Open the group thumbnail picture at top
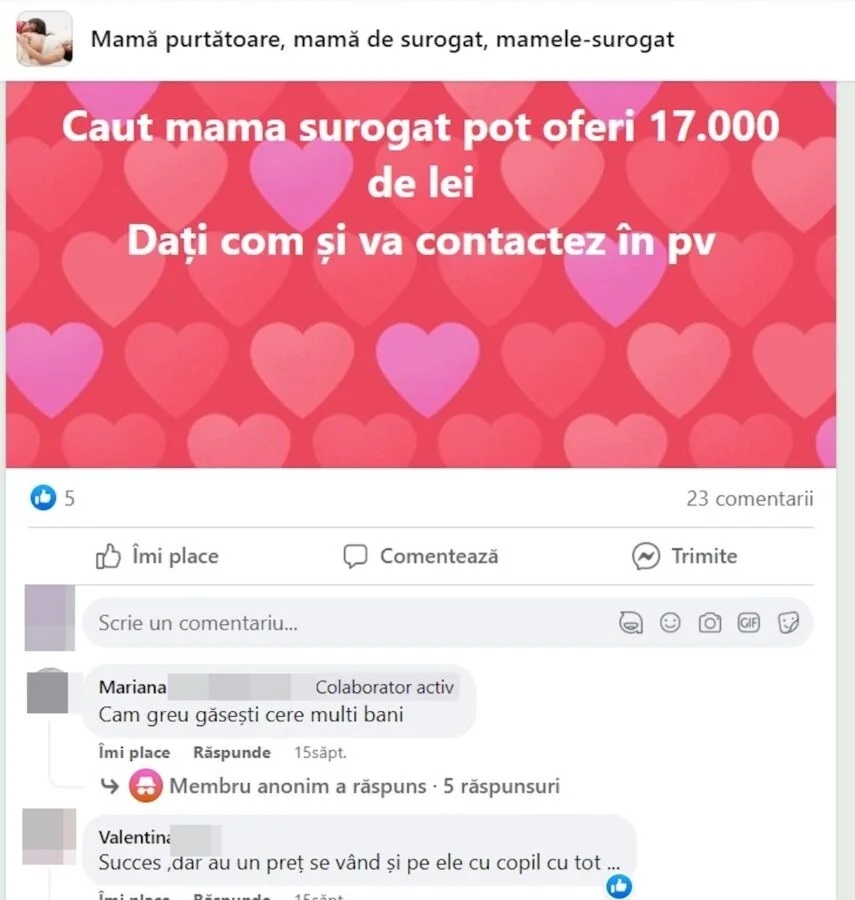The width and height of the screenshot is (855, 900). (x=44, y=39)
